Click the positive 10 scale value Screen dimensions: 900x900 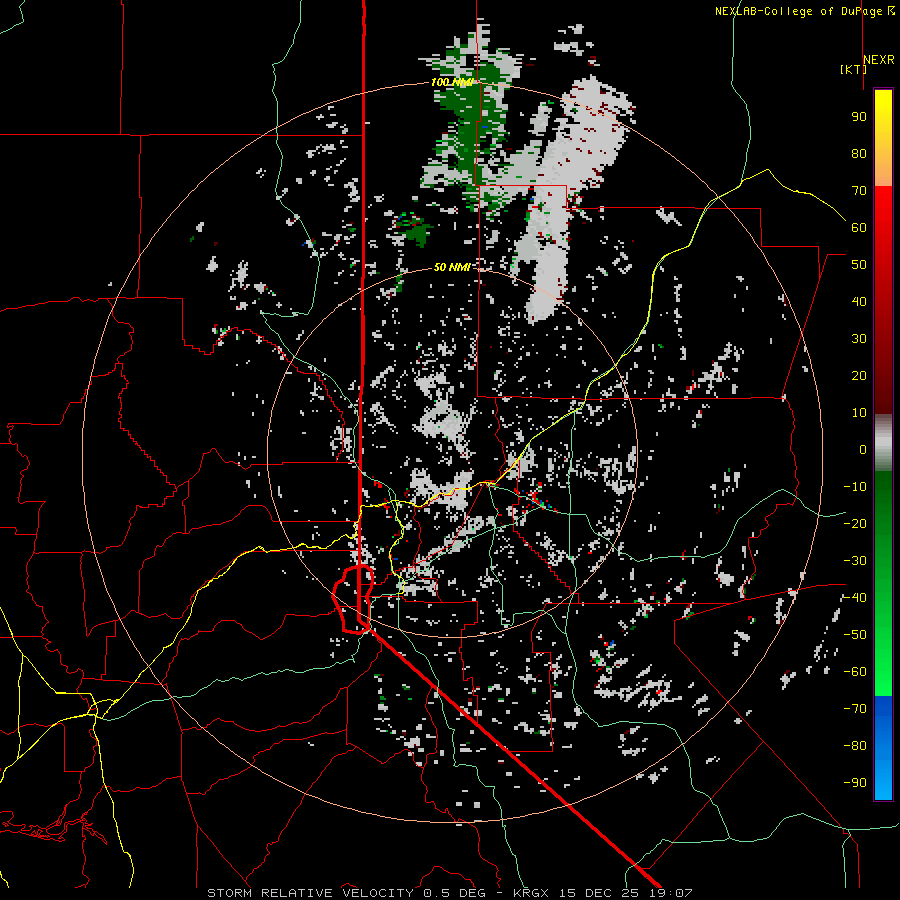tap(859, 413)
